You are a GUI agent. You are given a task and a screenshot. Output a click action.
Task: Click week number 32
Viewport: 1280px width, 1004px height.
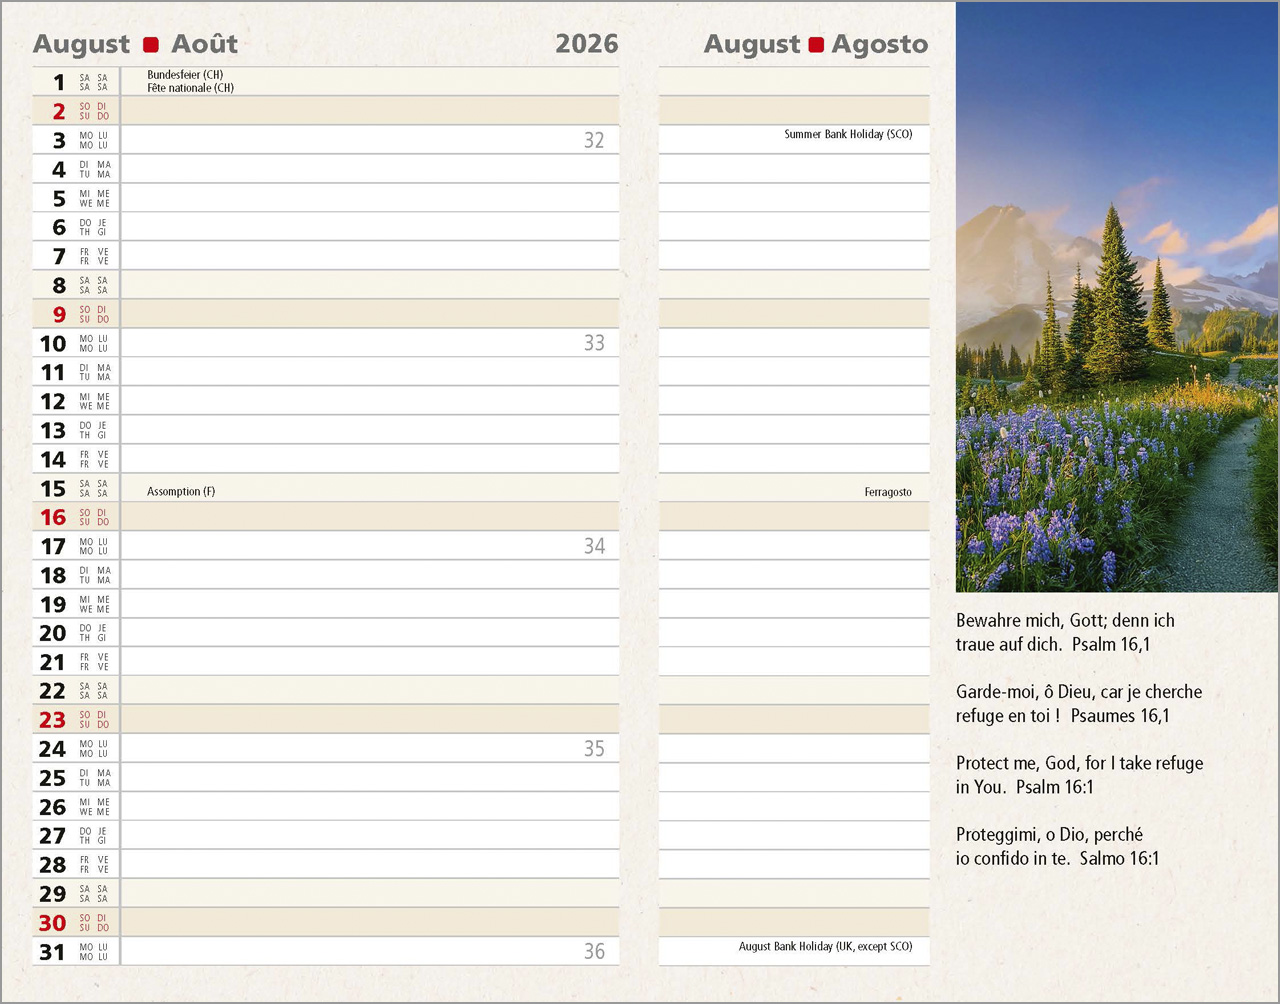coord(594,141)
